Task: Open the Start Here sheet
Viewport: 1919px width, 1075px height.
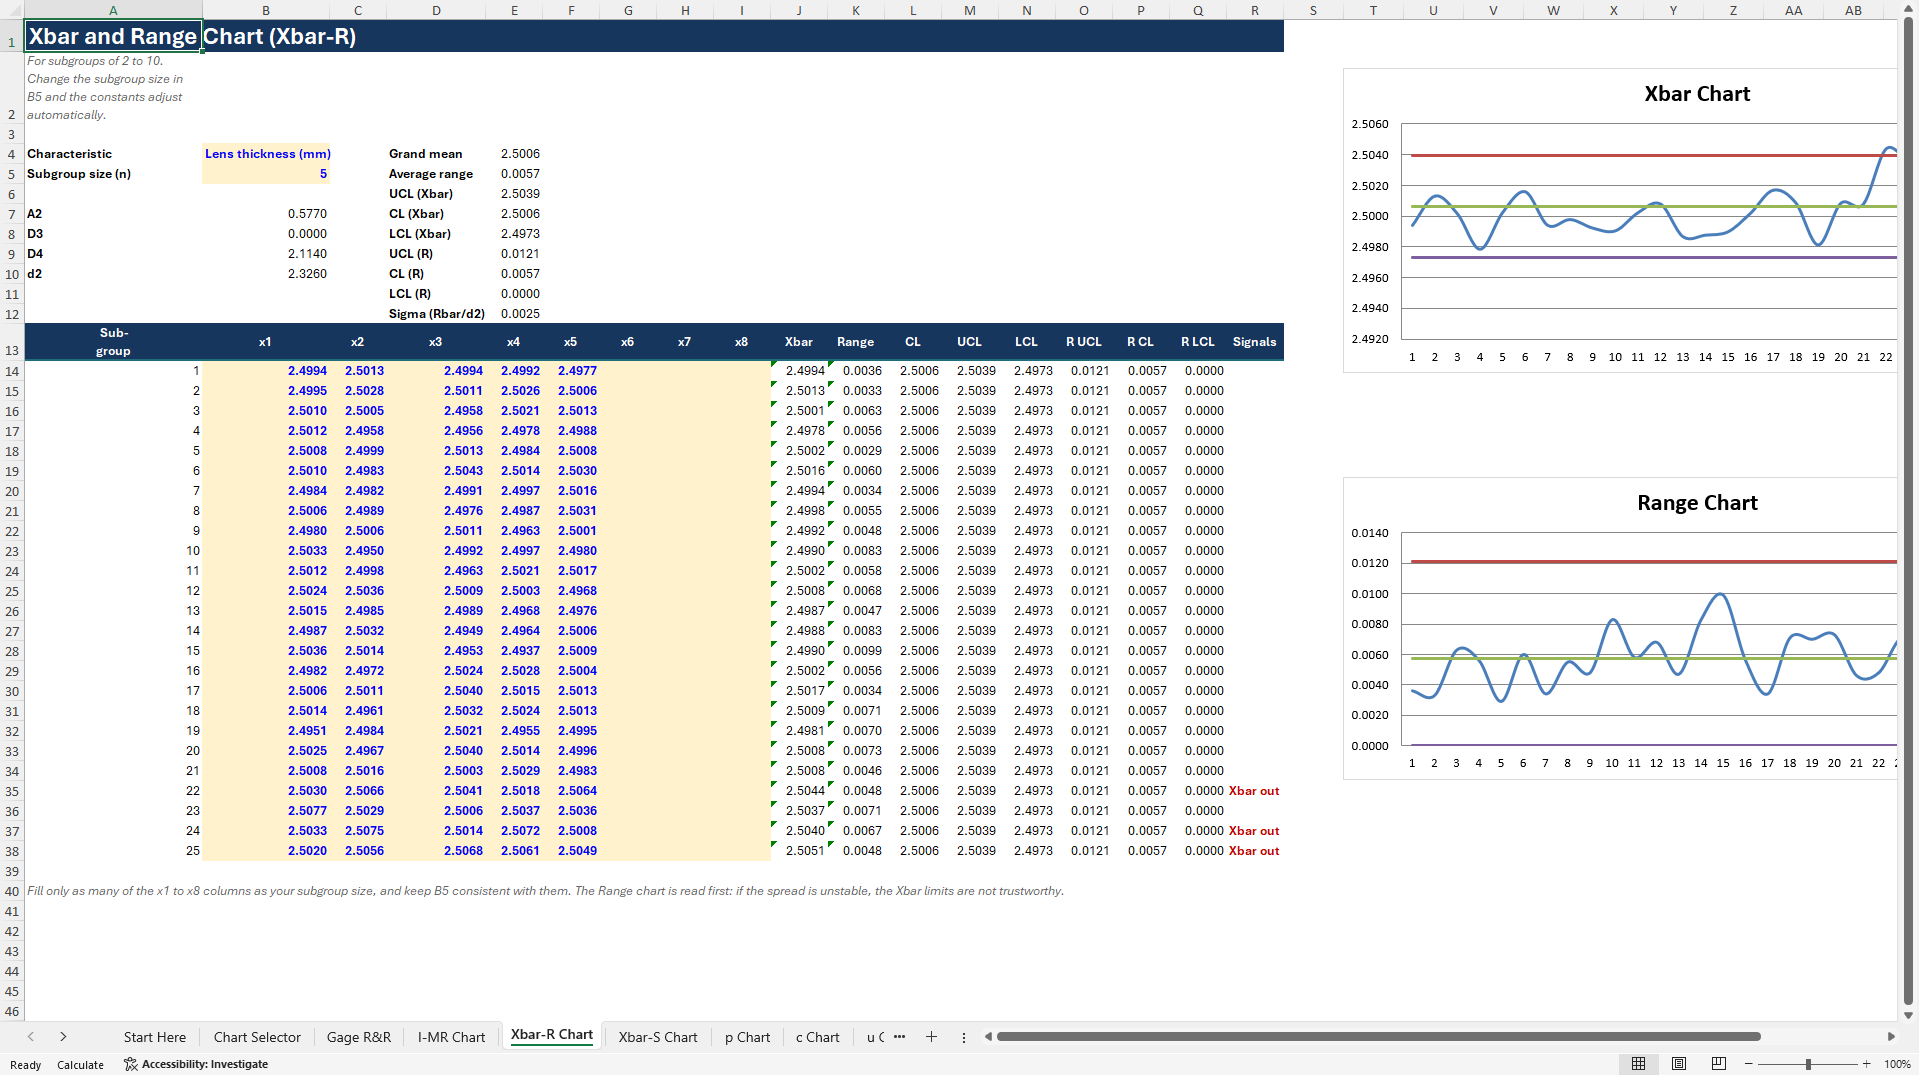Action: click(155, 1037)
